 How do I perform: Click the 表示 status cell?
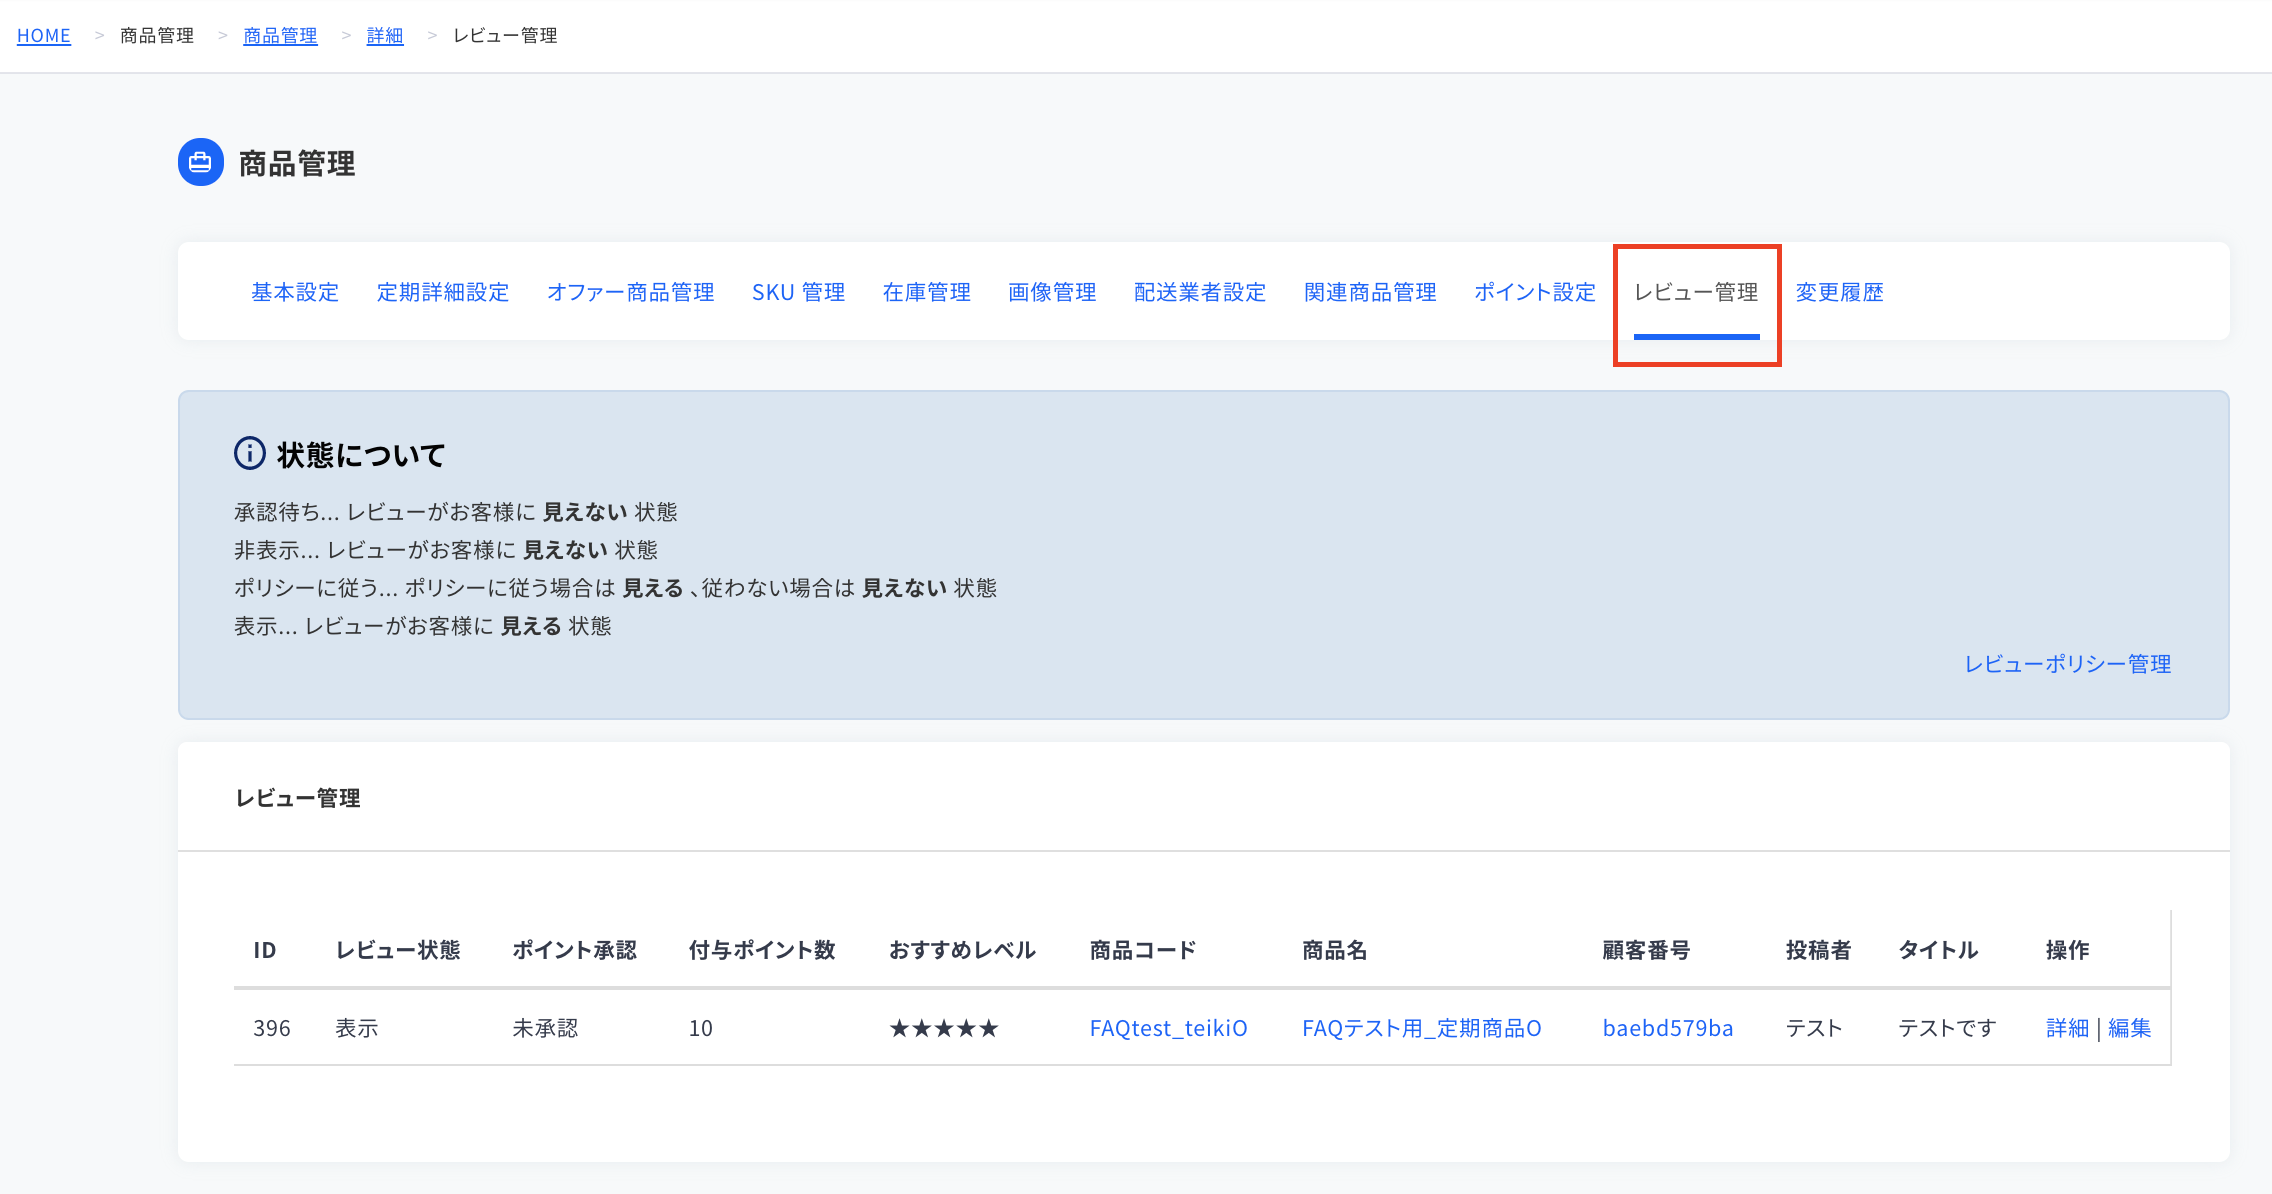point(357,1028)
